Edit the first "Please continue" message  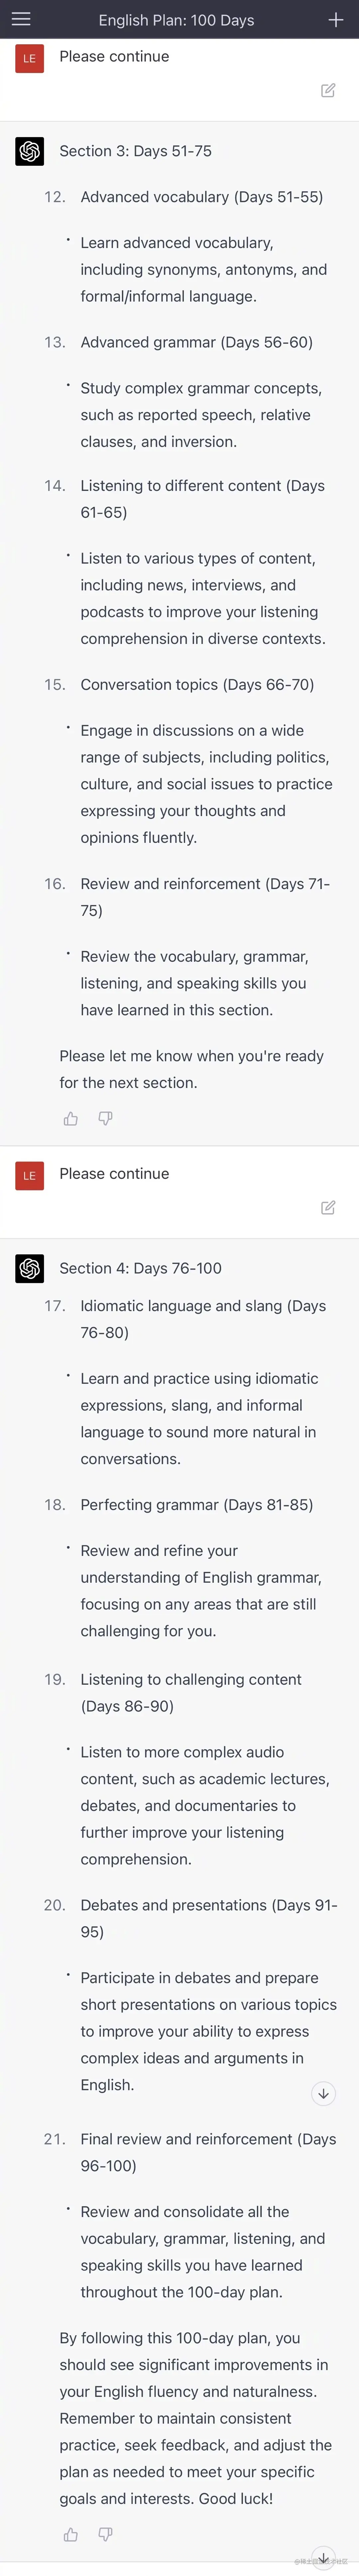pos(328,90)
